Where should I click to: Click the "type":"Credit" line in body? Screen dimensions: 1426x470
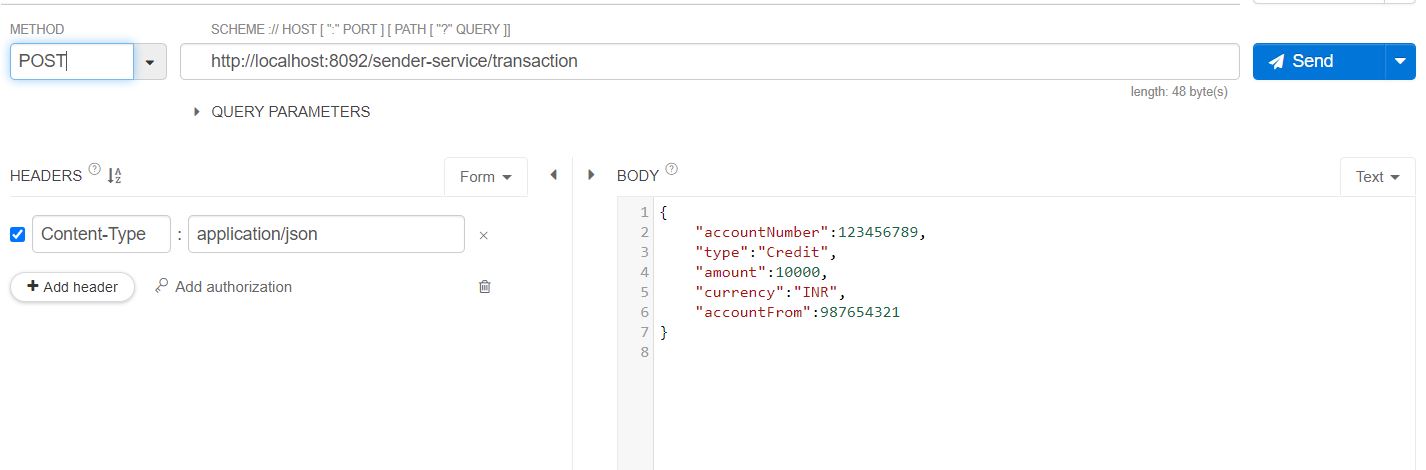(x=765, y=252)
